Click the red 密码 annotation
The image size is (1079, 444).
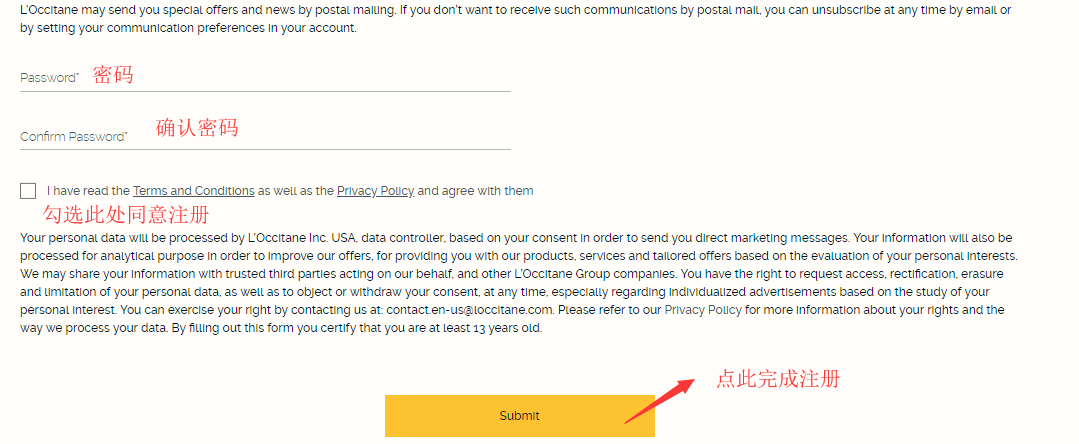pyautogui.click(x=113, y=75)
